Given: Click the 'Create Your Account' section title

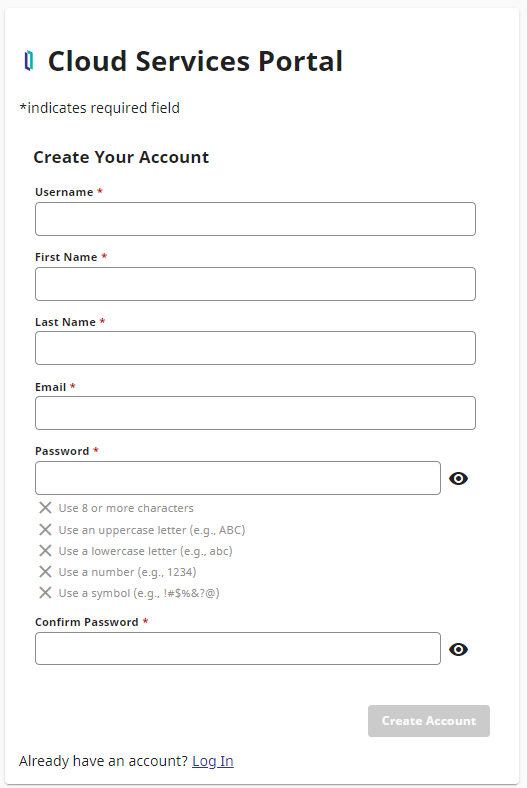Looking at the screenshot, I should point(121,157).
